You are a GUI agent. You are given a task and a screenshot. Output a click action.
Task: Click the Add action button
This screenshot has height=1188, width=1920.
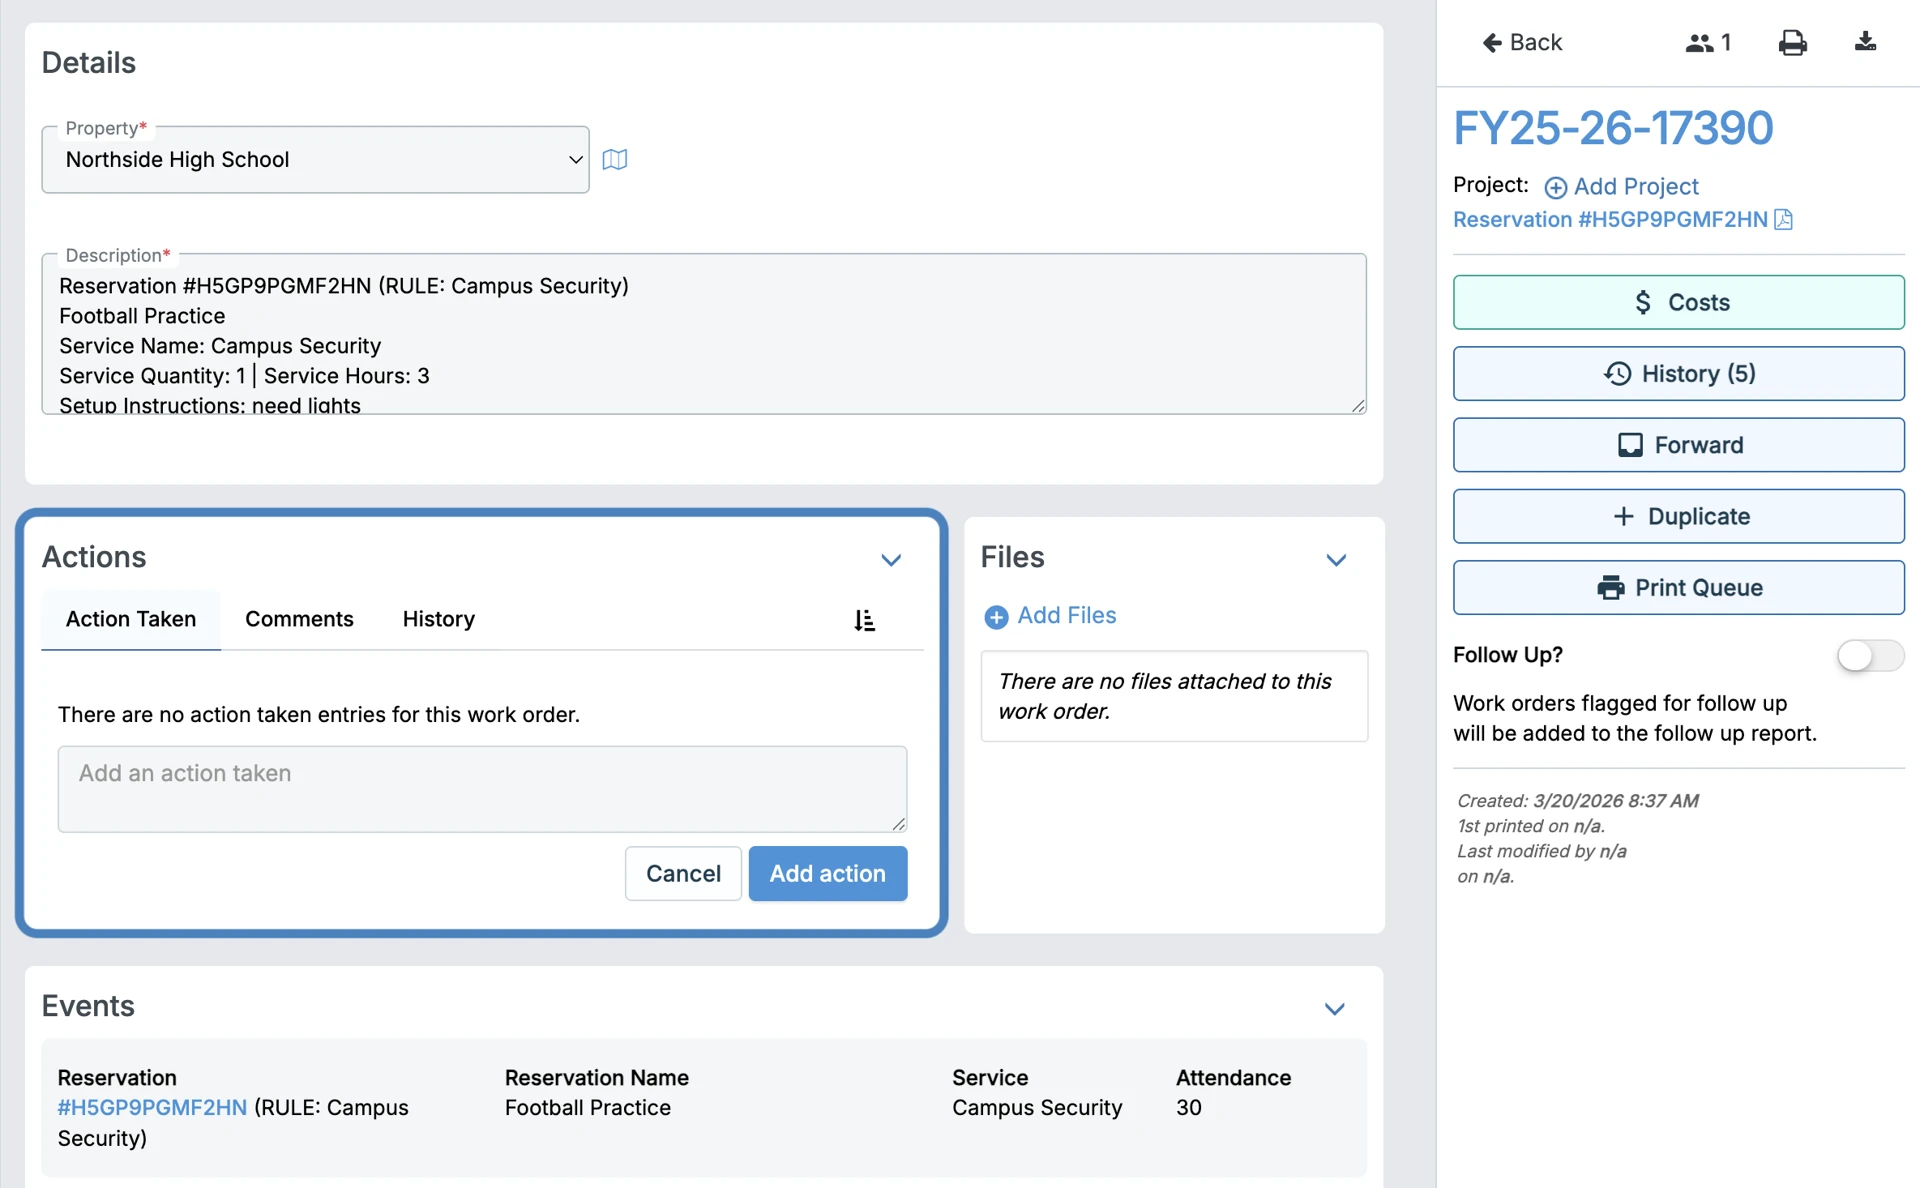[827, 873]
